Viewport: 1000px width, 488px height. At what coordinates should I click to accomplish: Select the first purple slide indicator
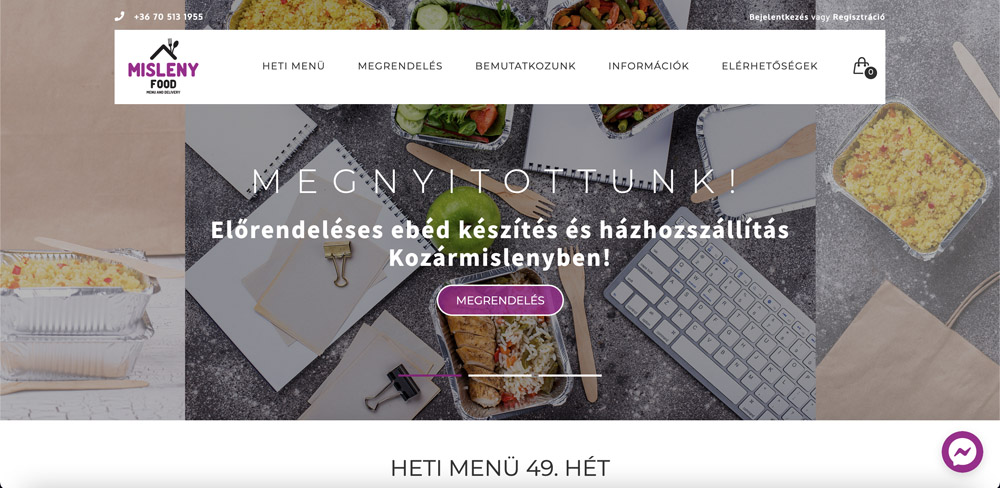tap(430, 375)
